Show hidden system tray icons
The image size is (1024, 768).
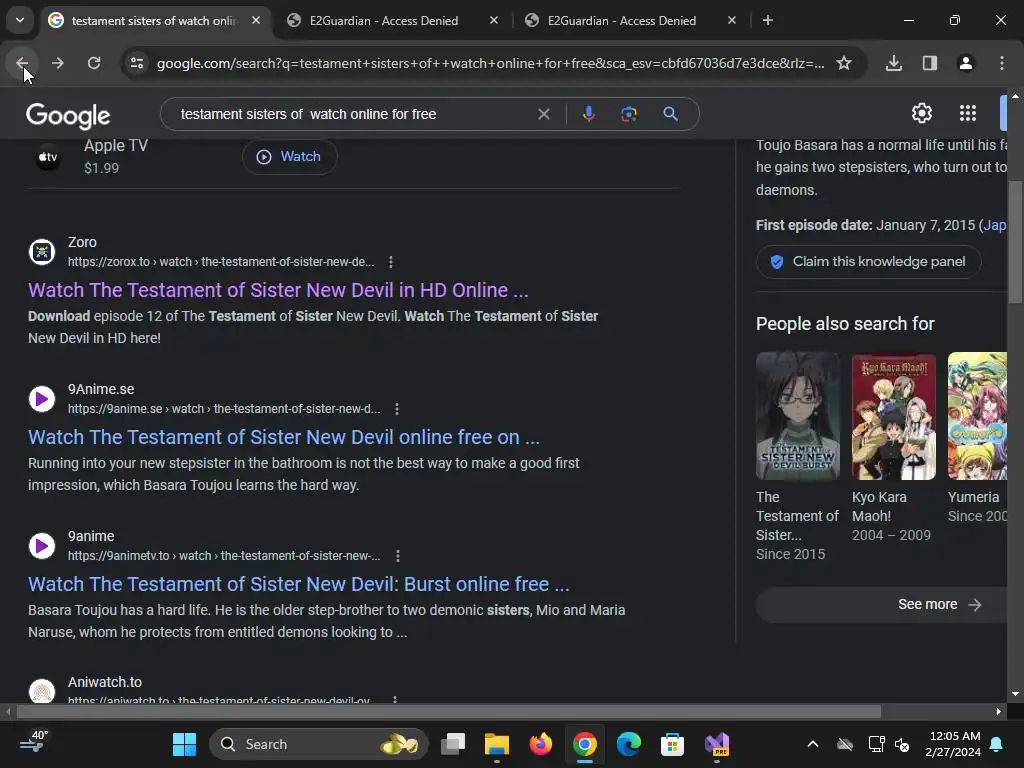tap(813, 744)
